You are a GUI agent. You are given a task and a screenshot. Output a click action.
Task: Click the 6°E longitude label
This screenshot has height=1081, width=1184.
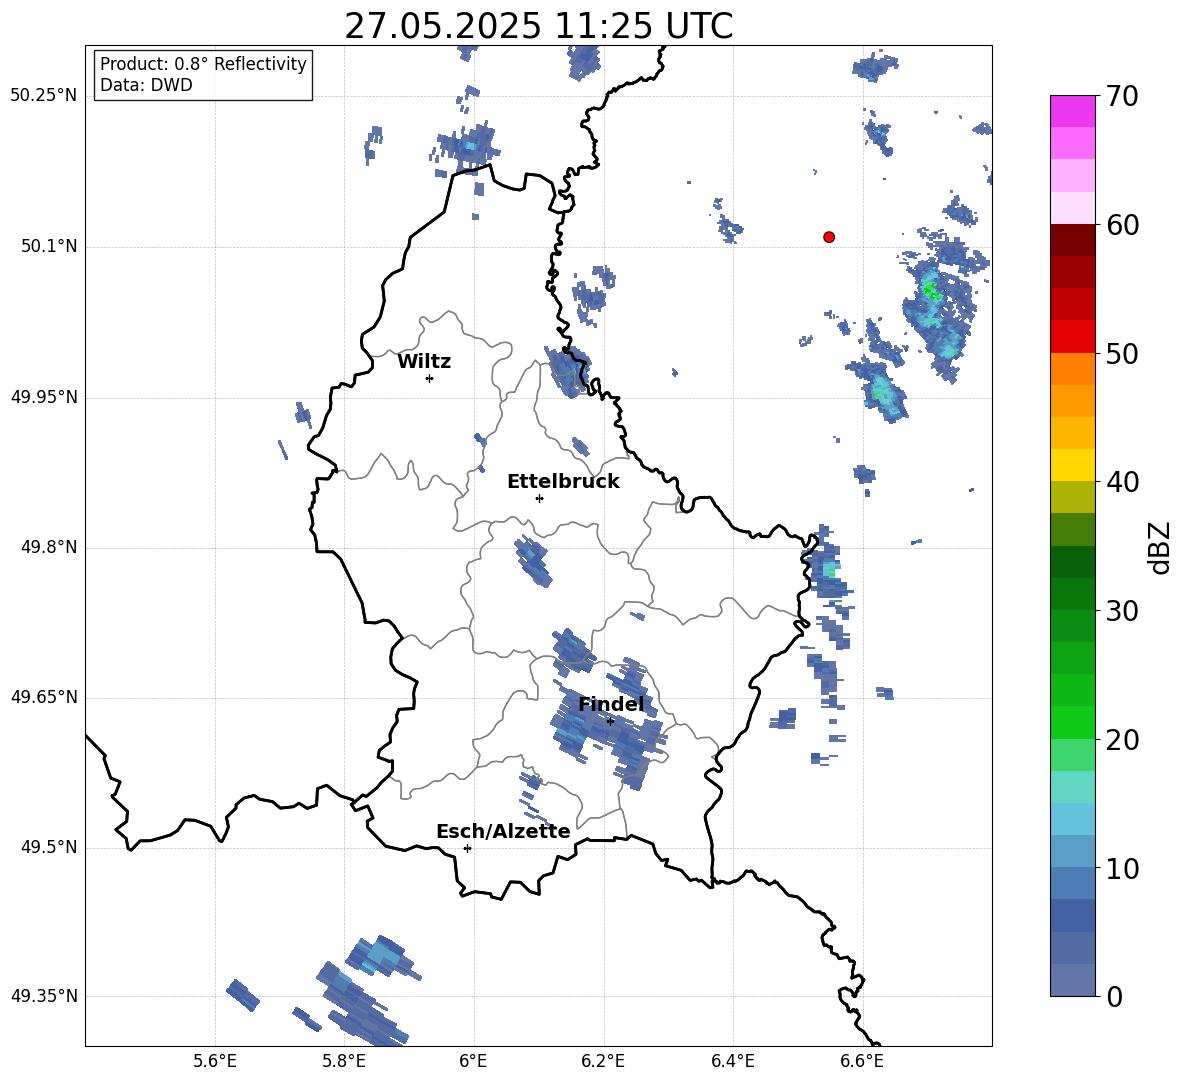click(x=473, y=1061)
